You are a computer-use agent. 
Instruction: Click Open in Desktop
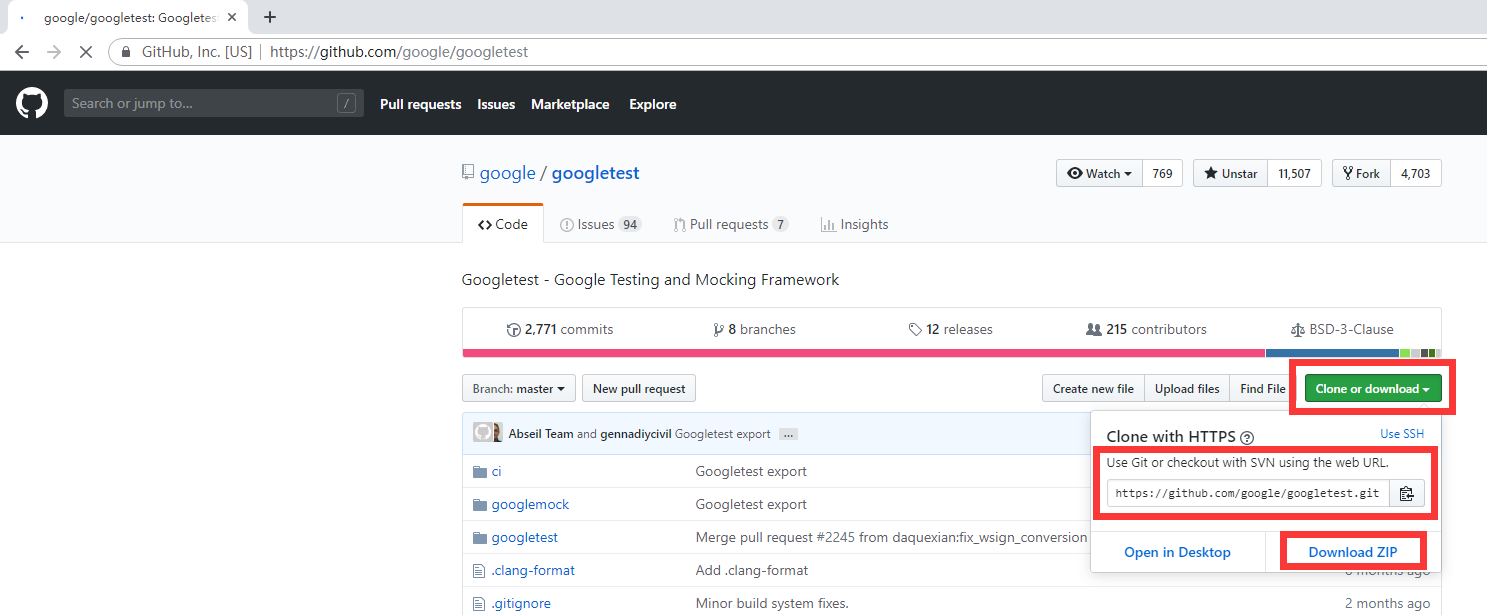pos(1177,552)
